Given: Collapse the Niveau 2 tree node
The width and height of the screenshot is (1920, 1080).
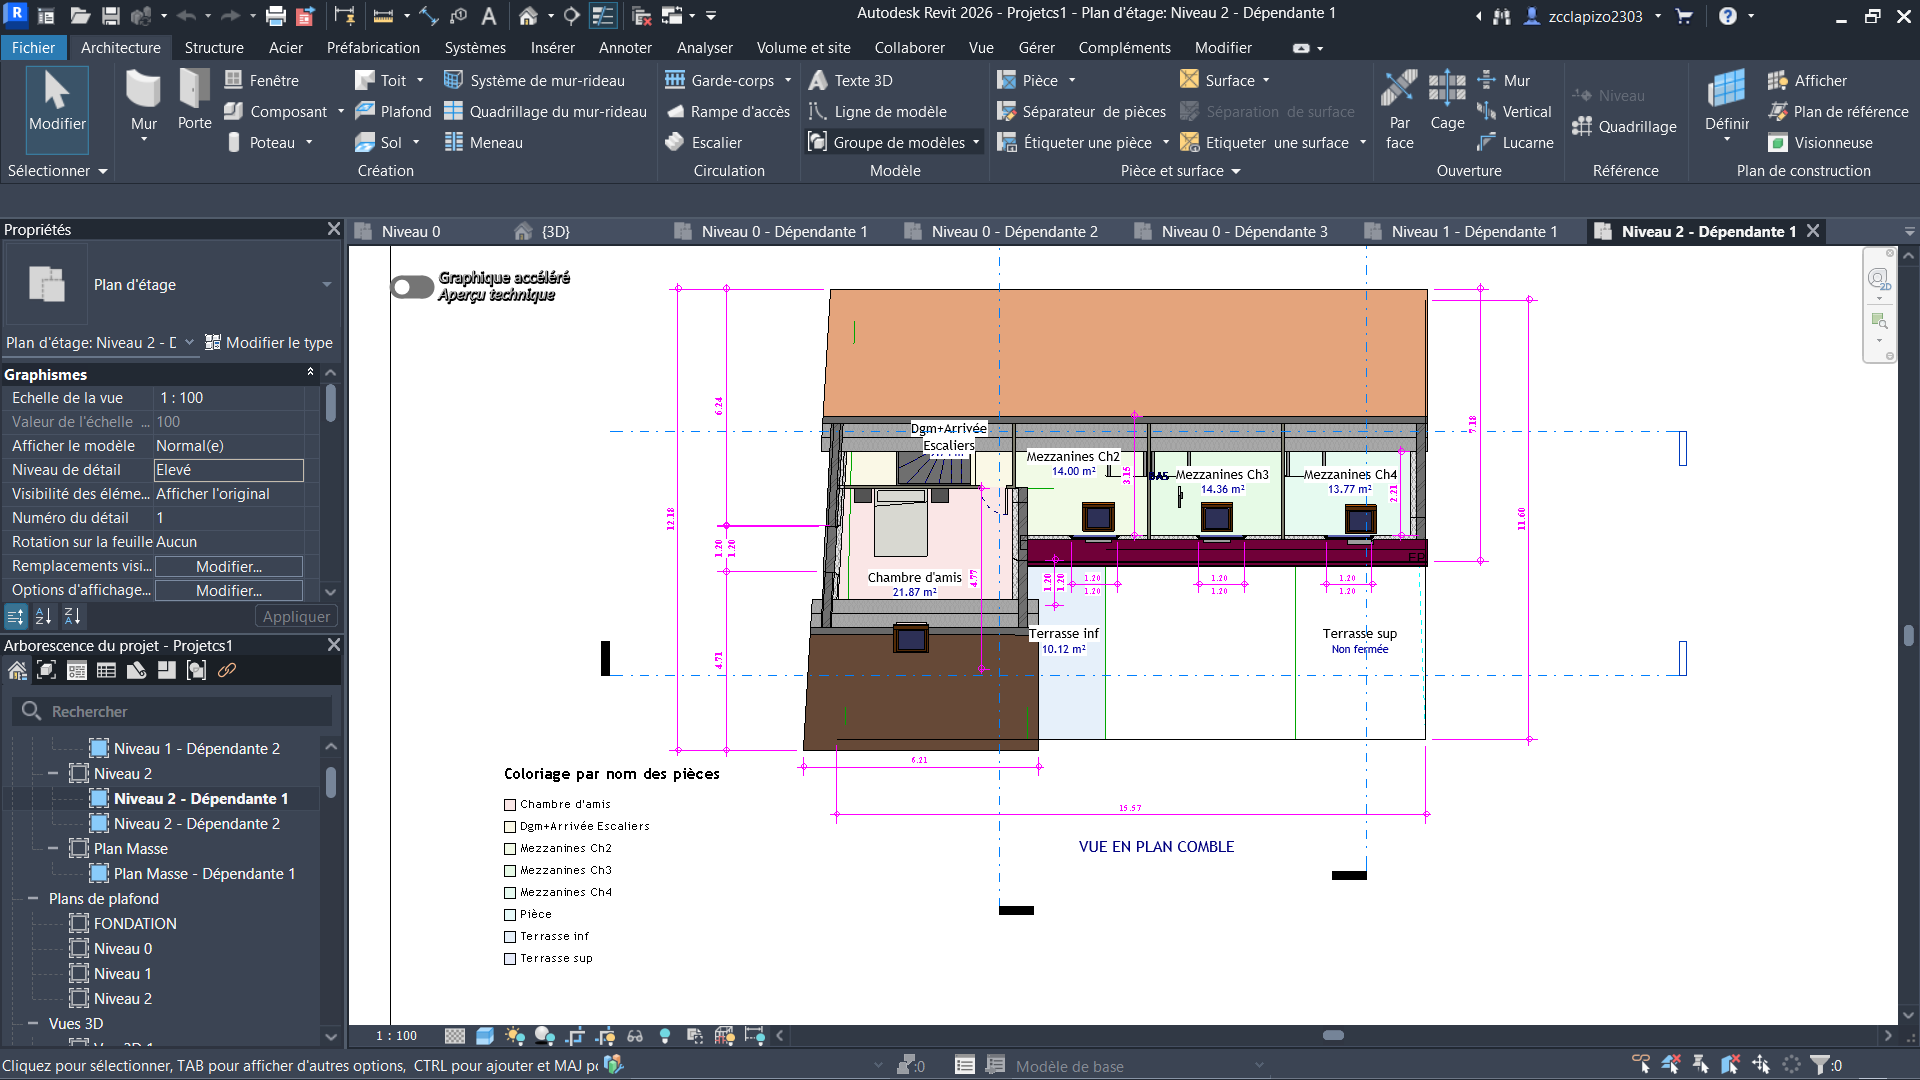Looking at the screenshot, I should click(x=53, y=774).
